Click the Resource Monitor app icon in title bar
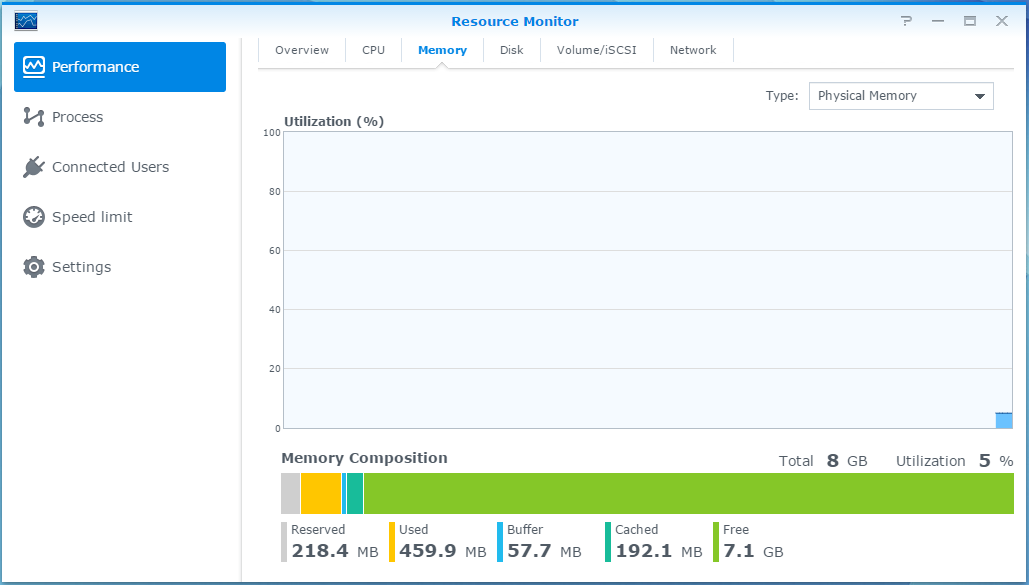 26,21
